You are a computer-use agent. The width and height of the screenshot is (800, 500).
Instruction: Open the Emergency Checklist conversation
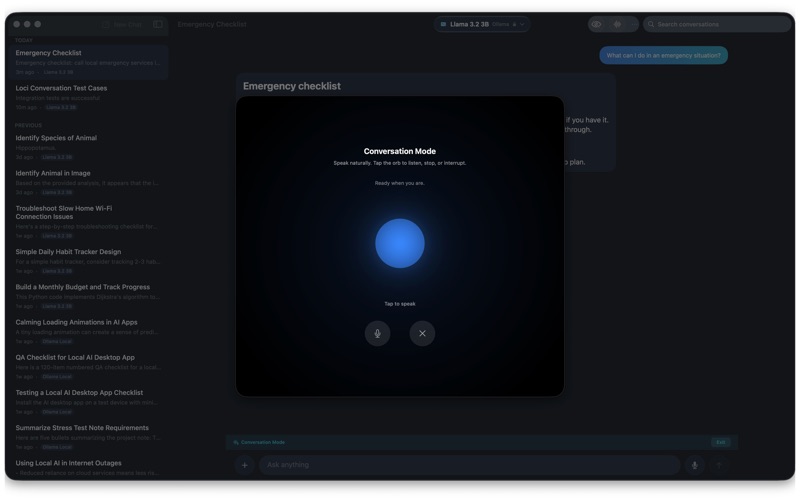(x=88, y=62)
